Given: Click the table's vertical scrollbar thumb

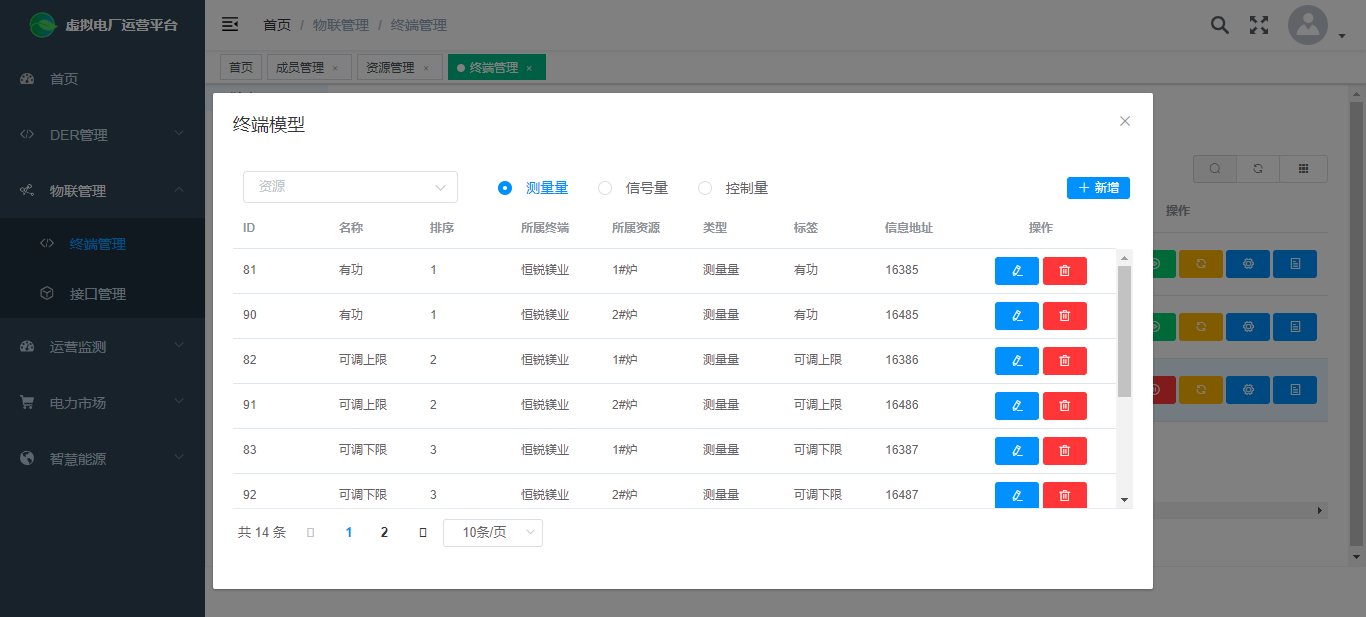Looking at the screenshot, I should click(1124, 330).
